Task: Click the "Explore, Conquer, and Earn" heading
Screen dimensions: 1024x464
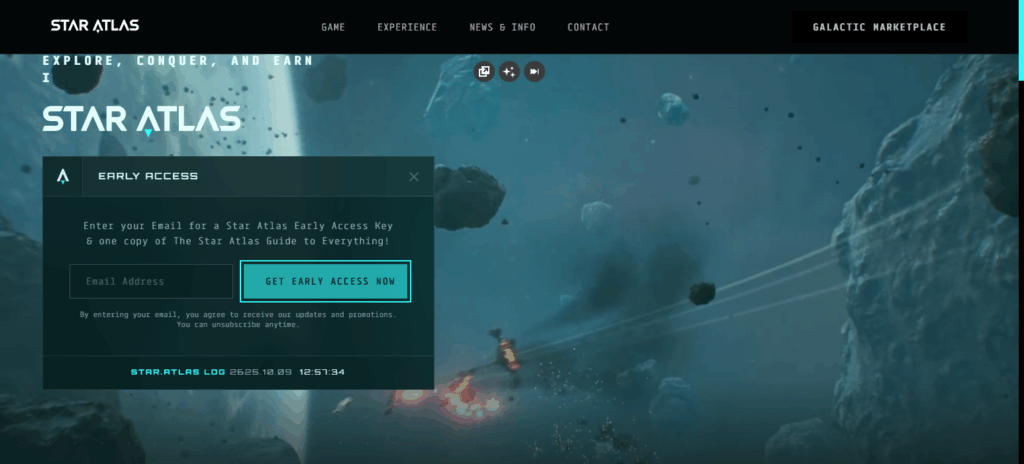Action: (178, 61)
